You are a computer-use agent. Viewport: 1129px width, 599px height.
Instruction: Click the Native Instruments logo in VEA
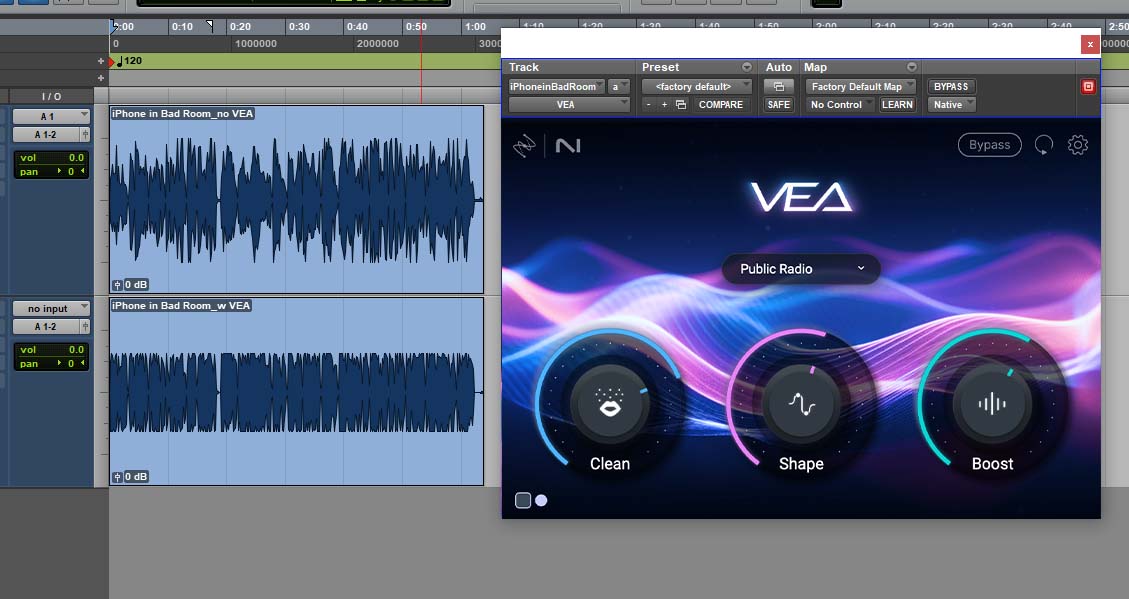(568, 146)
